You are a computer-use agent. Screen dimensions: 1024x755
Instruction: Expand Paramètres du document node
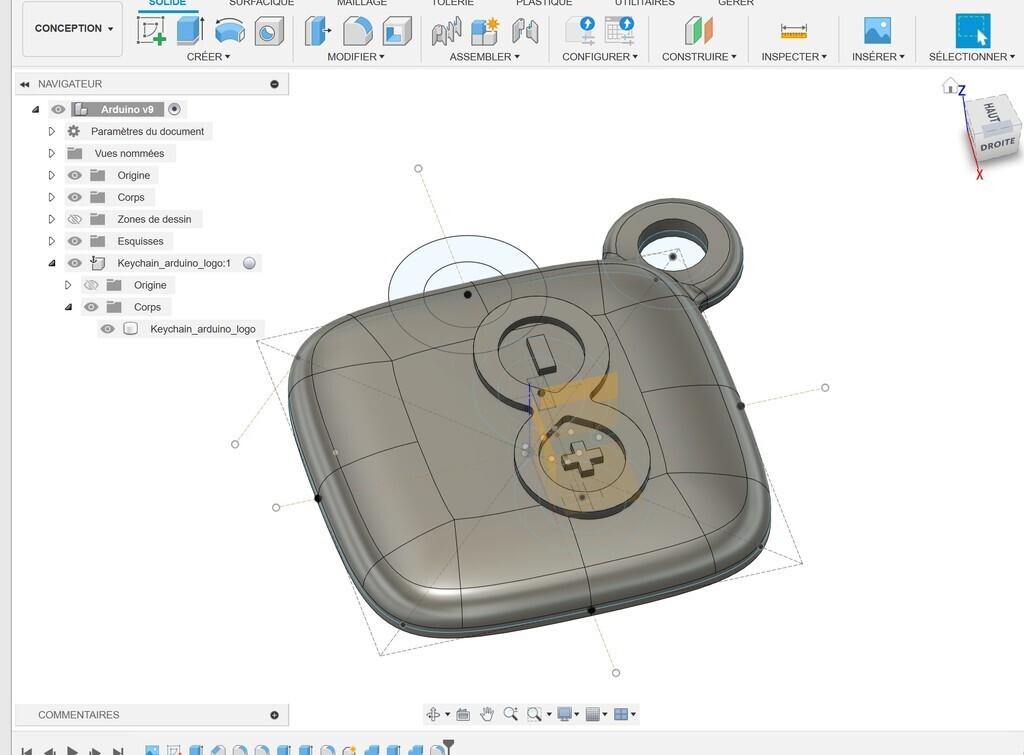click(52, 131)
